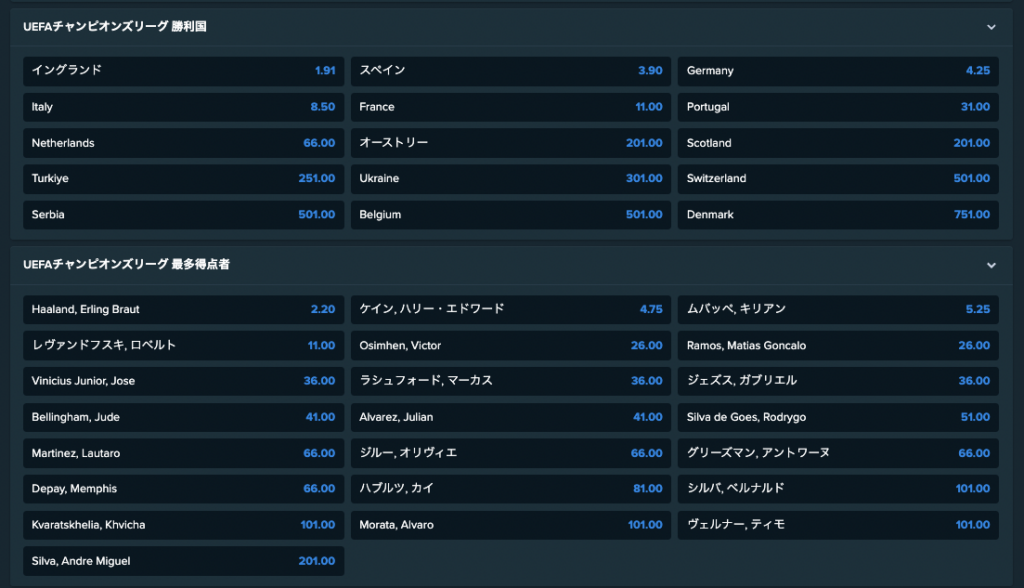Screen dimensions: 1024x588
Task: Select Martinez, Lautaro at 66.00
Action: coord(184,453)
